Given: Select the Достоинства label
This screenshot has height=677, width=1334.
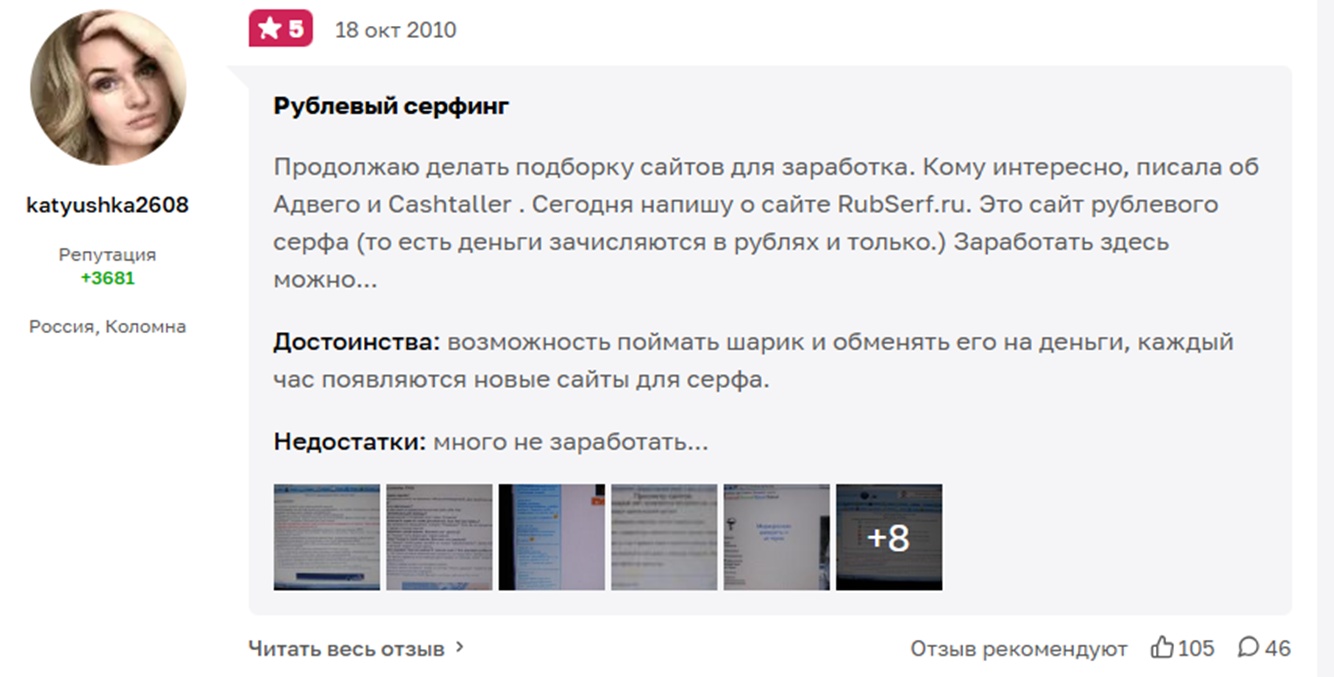Looking at the screenshot, I should [357, 342].
